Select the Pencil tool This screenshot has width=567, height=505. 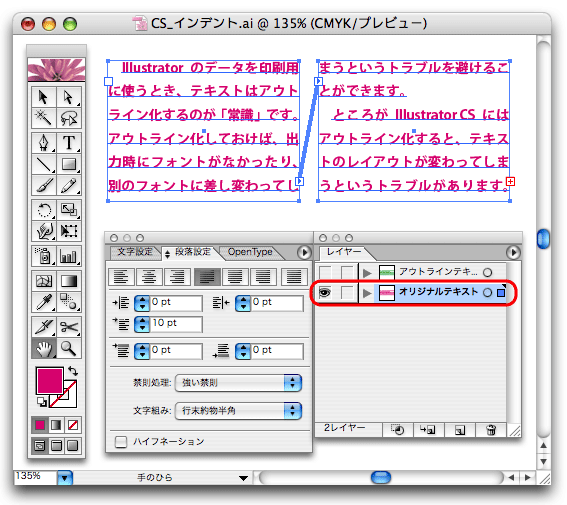pyautogui.click(x=69, y=185)
